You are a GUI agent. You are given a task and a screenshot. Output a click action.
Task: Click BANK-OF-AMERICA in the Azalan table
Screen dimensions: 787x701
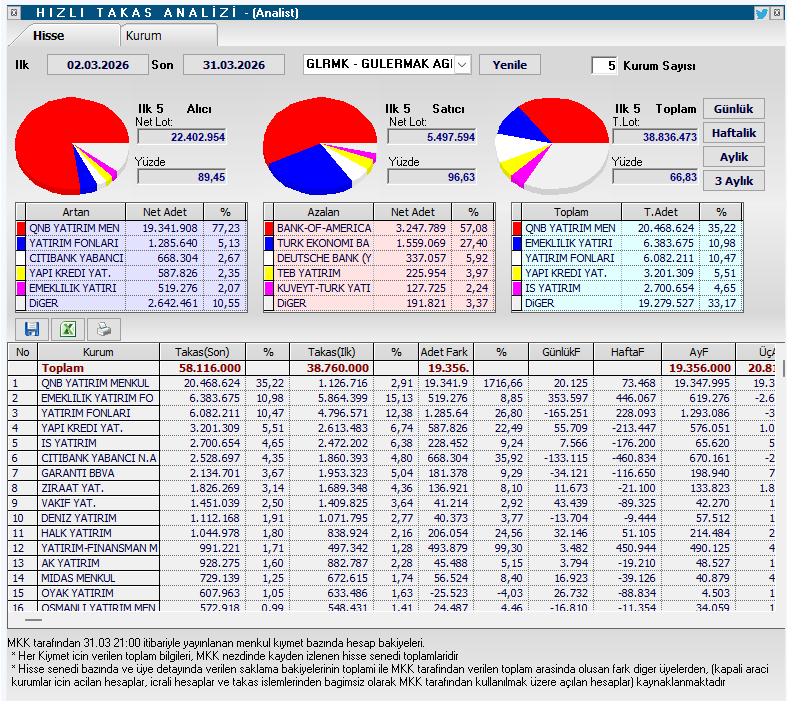(324, 228)
